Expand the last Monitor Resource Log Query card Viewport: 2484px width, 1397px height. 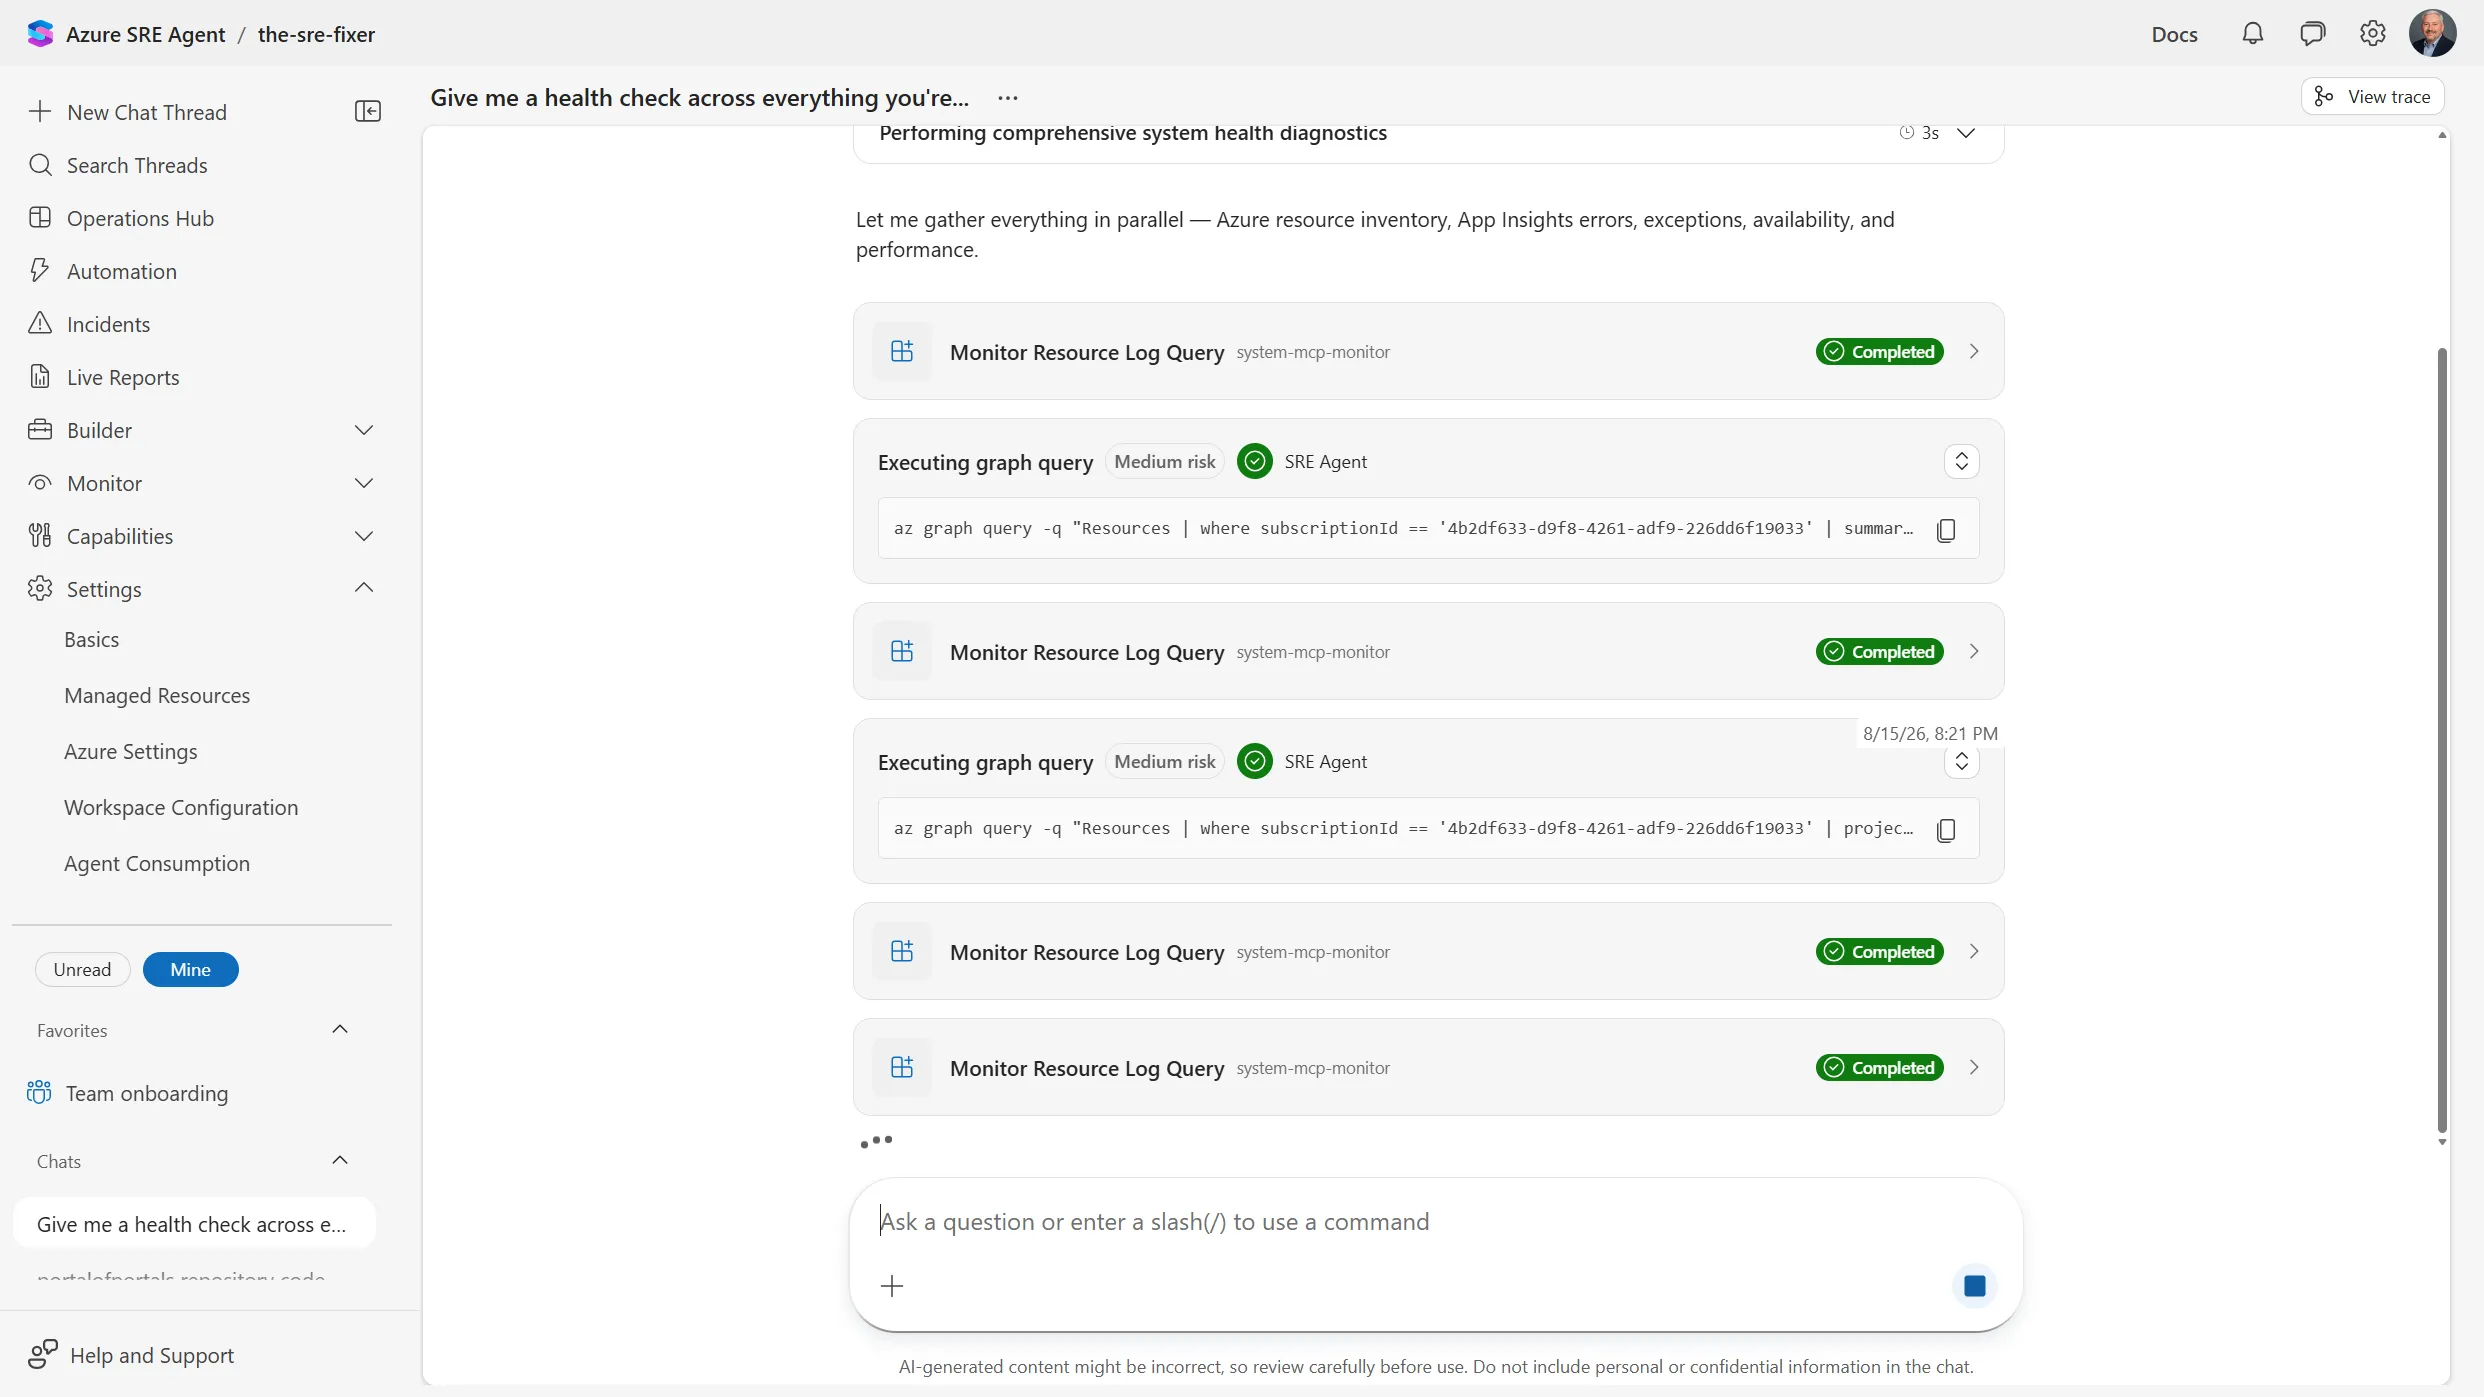point(1974,1067)
